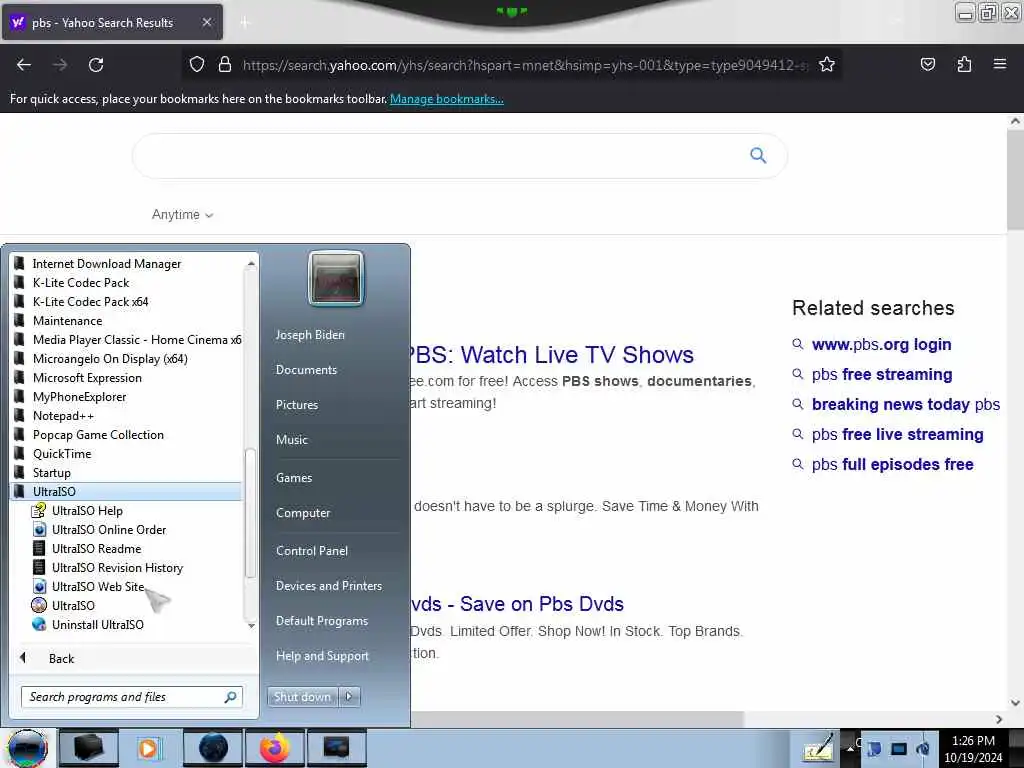Click the URL address bar
Image resolution: width=1024 pixels, height=768 pixels.
[x=524, y=65]
